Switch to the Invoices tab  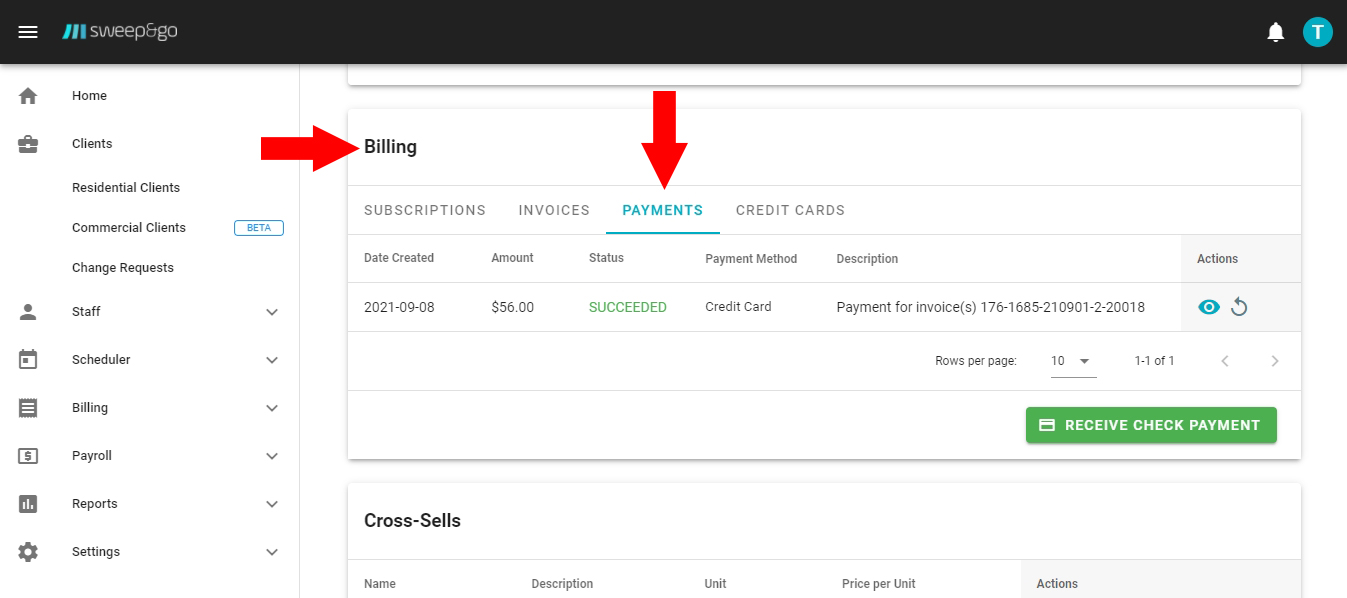[x=554, y=210]
